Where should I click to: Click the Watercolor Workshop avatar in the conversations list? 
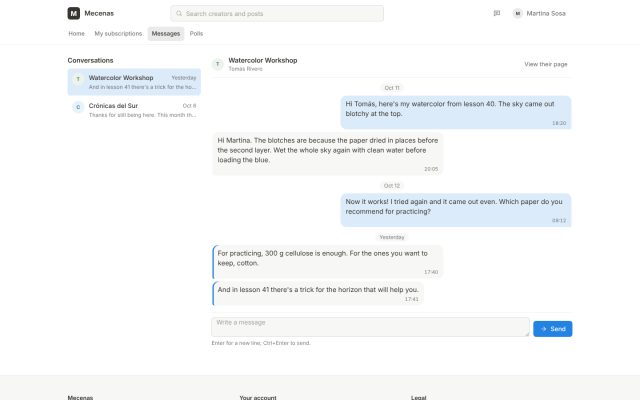[78, 79]
